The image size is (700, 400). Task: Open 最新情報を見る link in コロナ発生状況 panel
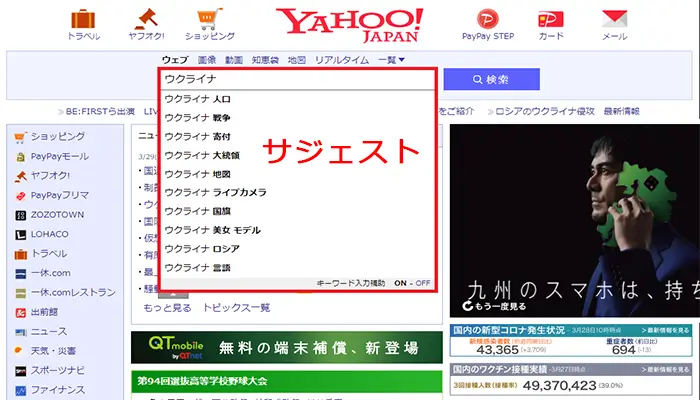pyautogui.click(x=666, y=330)
